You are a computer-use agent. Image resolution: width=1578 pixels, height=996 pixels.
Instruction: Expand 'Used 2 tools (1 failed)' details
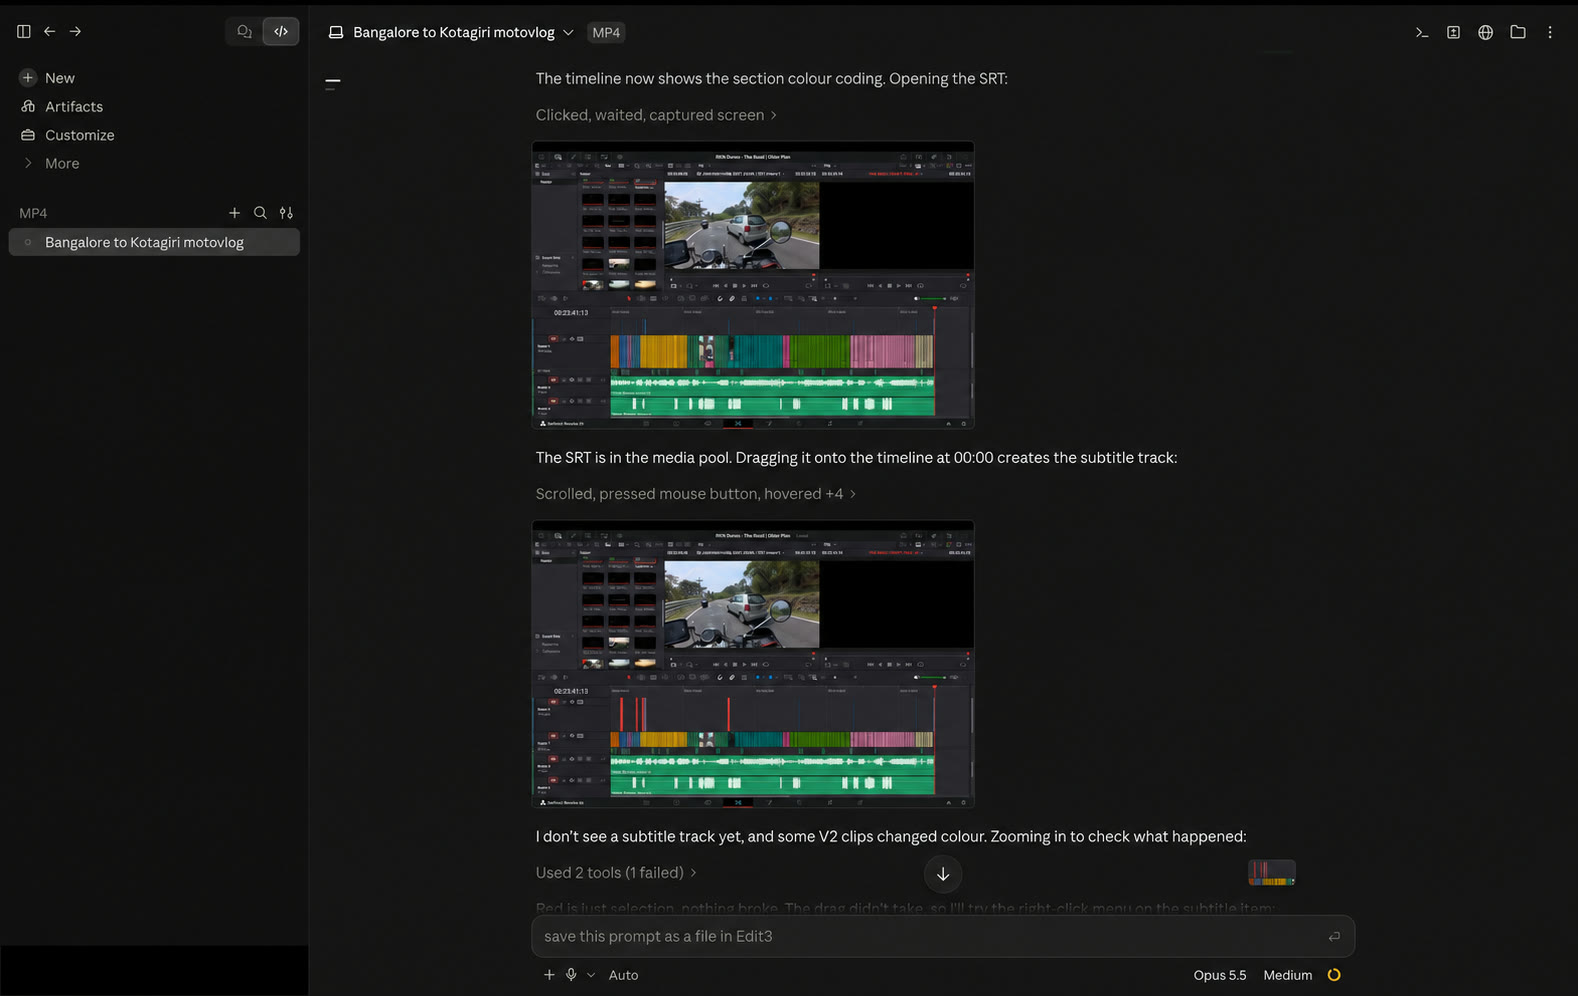tap(616, 873)
